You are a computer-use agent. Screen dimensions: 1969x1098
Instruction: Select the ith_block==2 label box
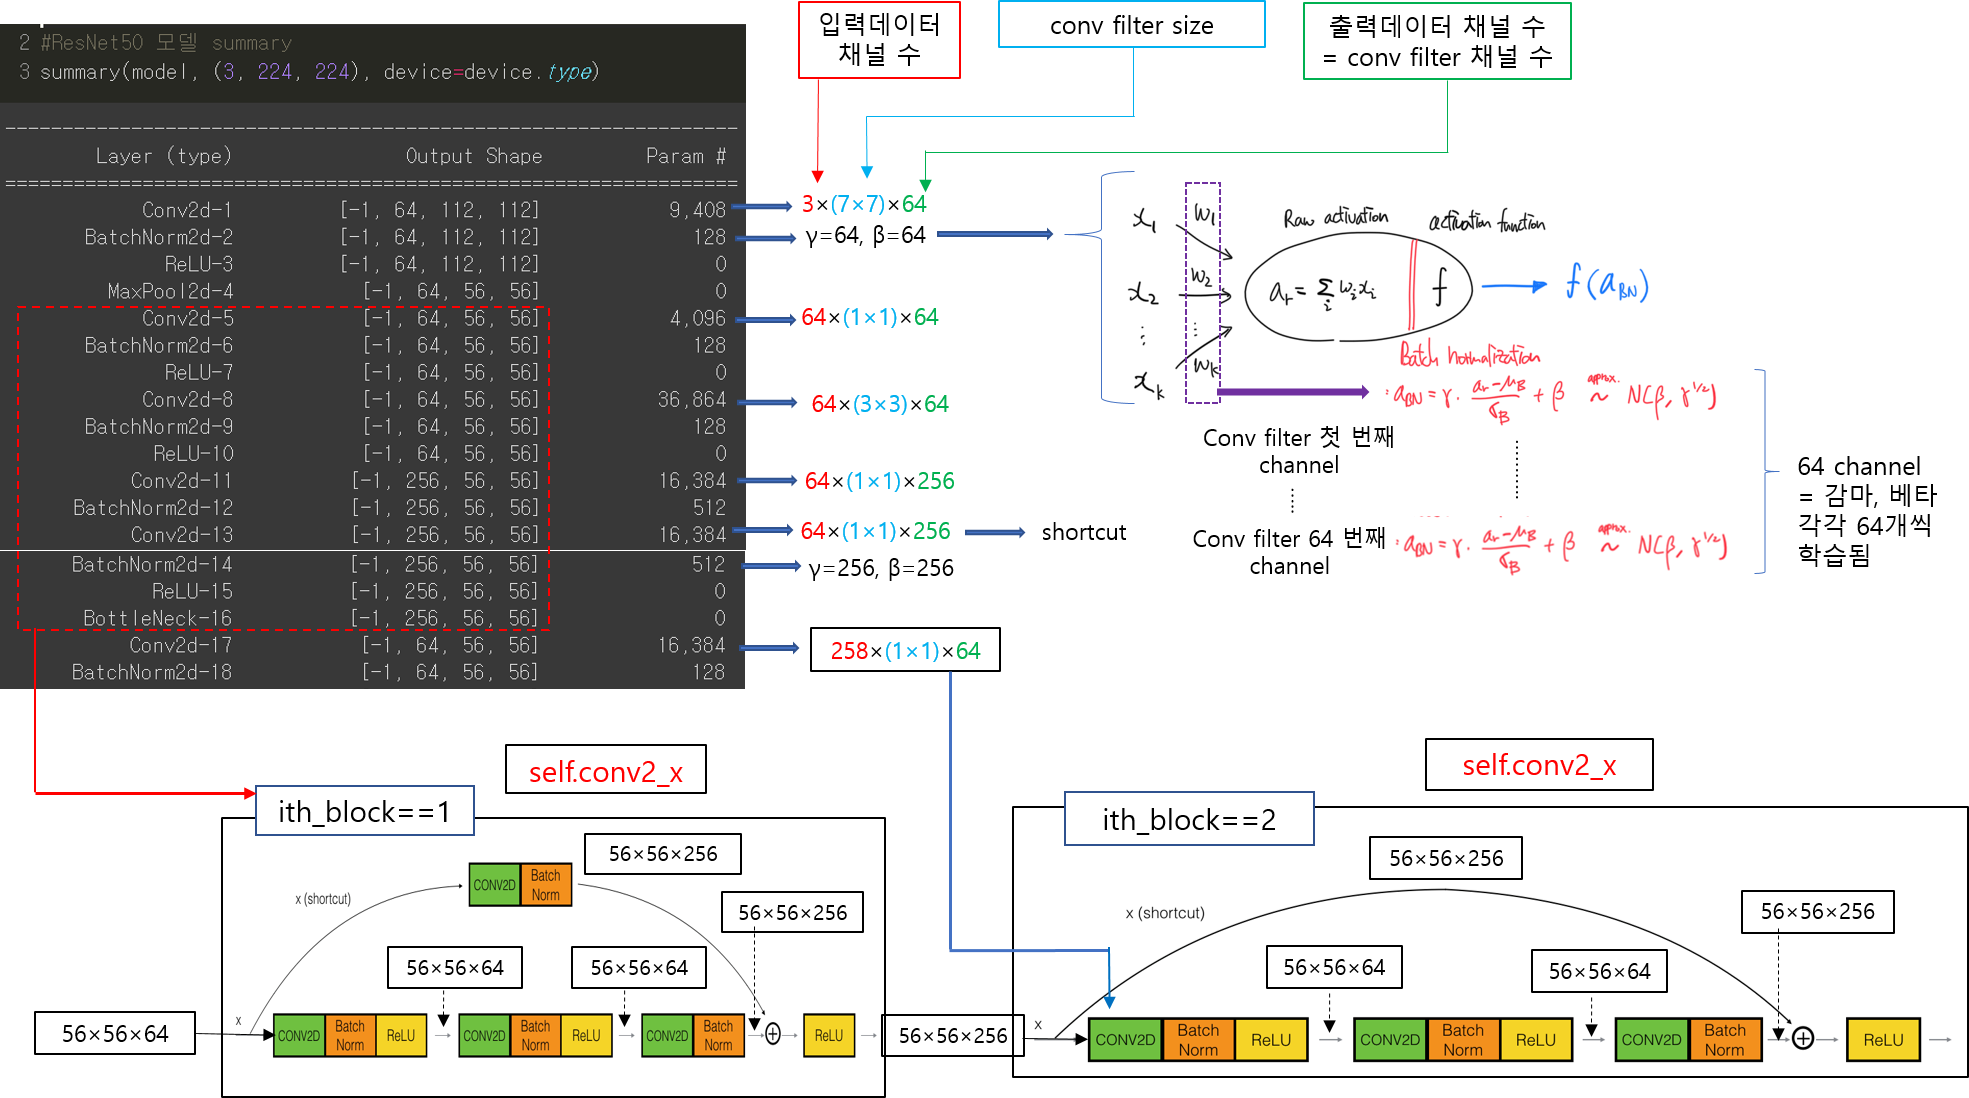click(x=1188, y=820)
